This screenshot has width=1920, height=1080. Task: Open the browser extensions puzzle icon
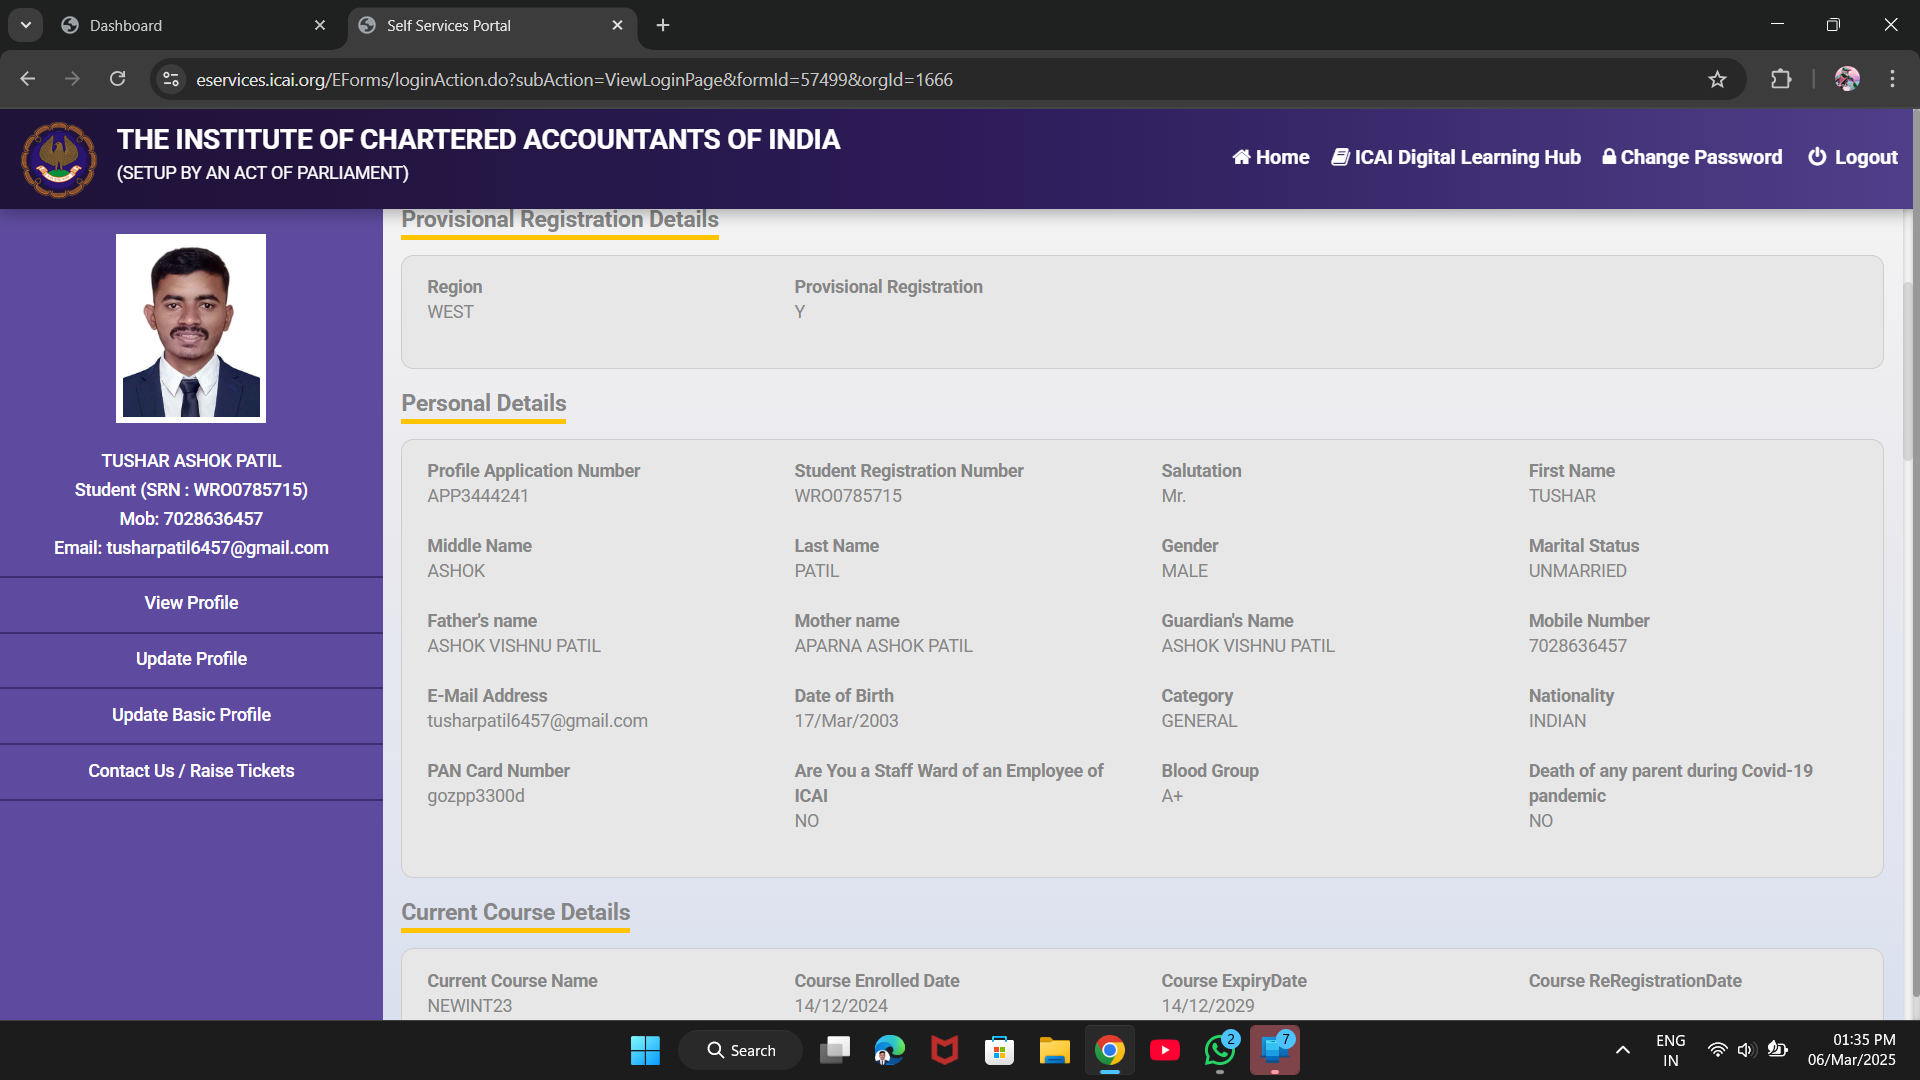pos(1781,80)
